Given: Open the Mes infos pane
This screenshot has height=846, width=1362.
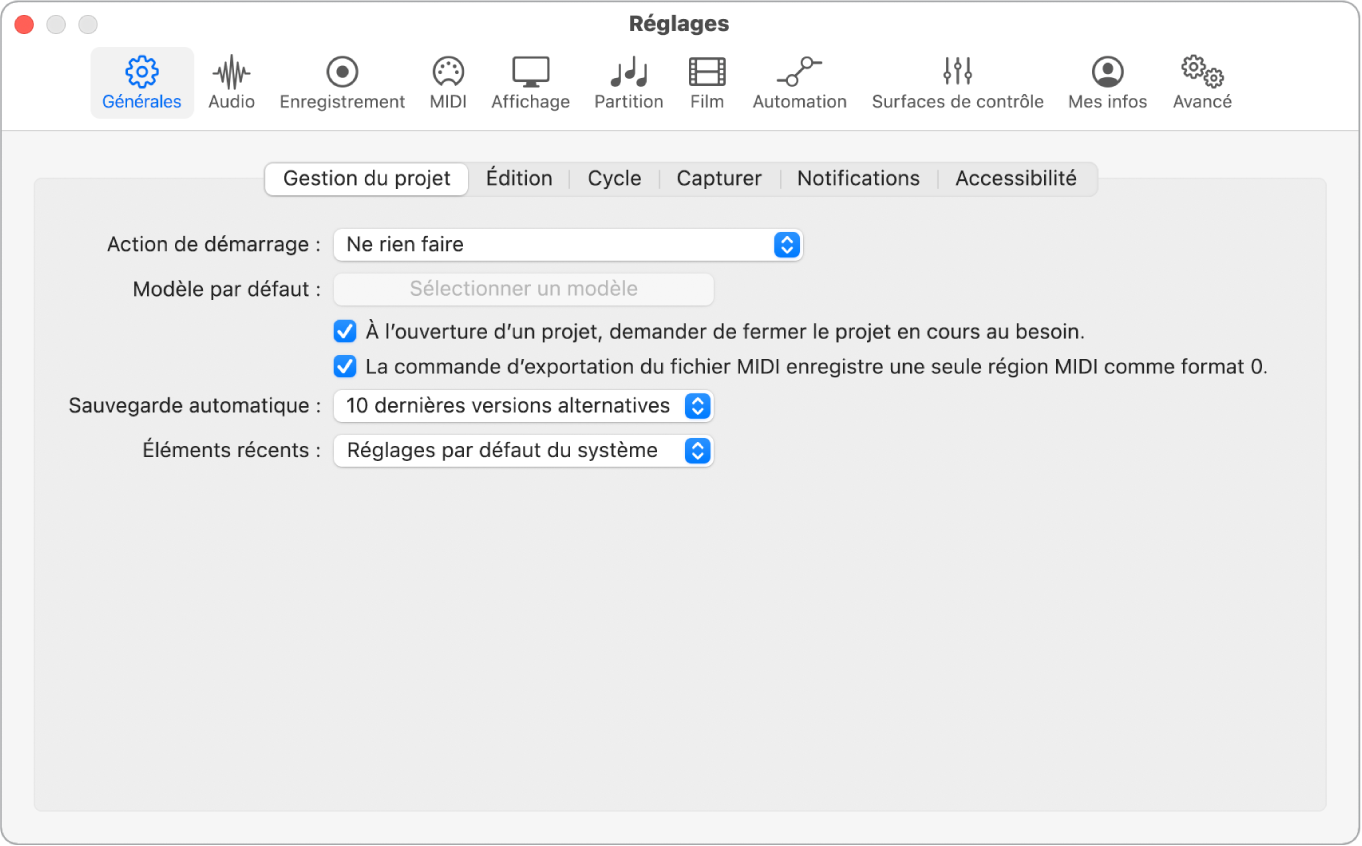Looking at the screenshot, I should pos(1107,83).
